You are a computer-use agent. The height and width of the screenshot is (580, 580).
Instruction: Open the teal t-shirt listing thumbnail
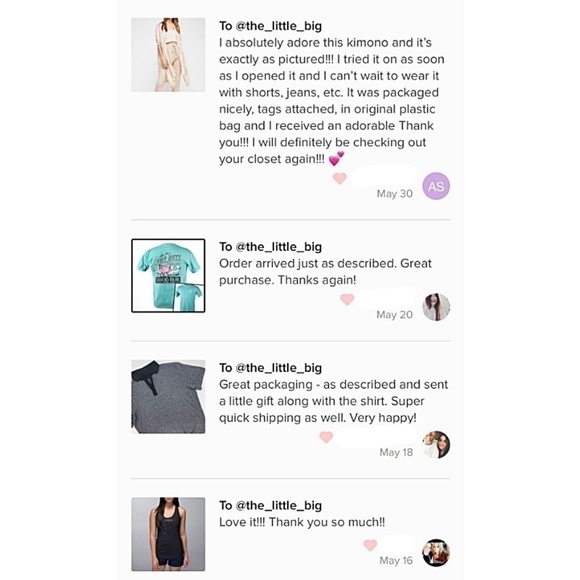coord(168,276)
